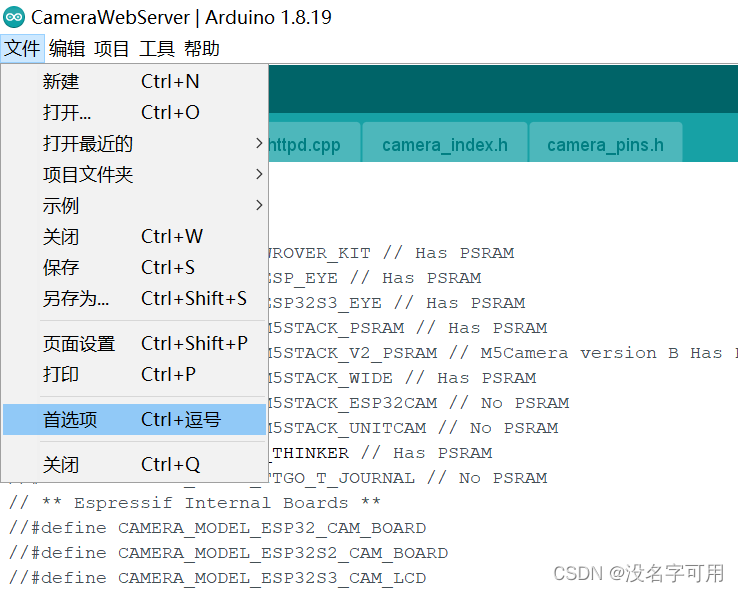Open the 工具 menu
This screenshot has height=592, width=738.
[x=157, y=48]
